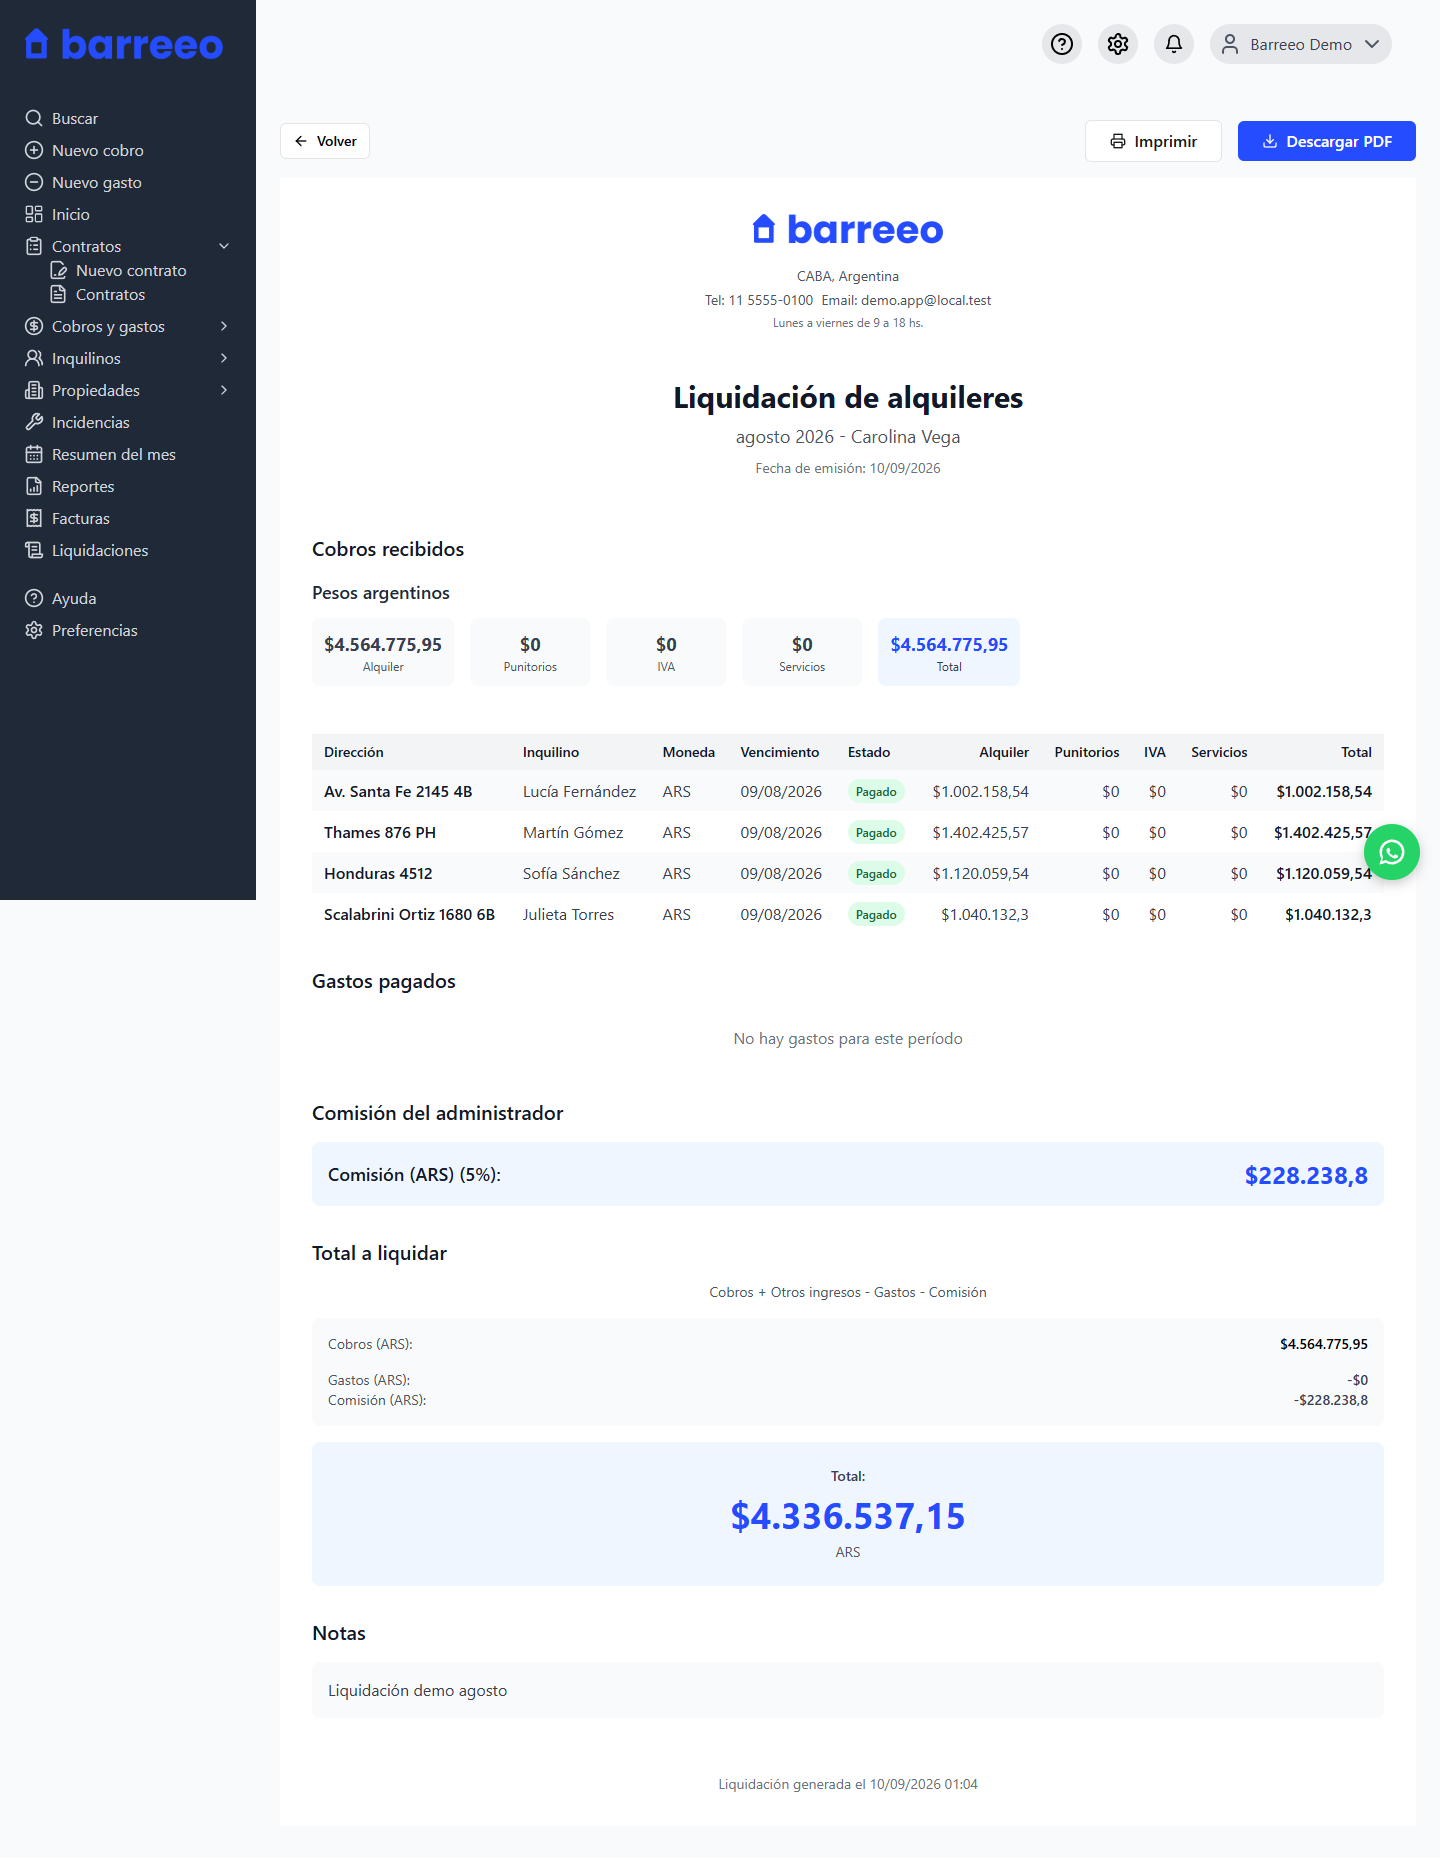
Task: Select Av. Santa Fe 2145 4B address
Action: 398,792
